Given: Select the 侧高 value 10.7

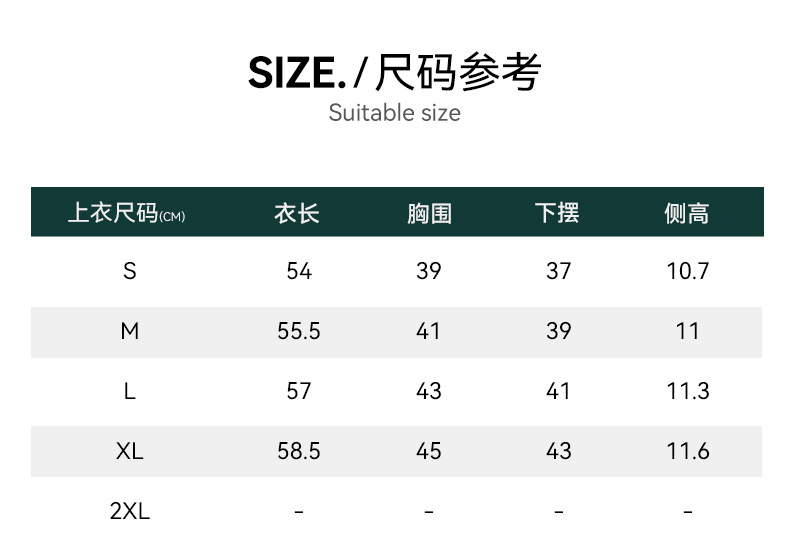Looking at the screenshot, I should tap(688, 271).
